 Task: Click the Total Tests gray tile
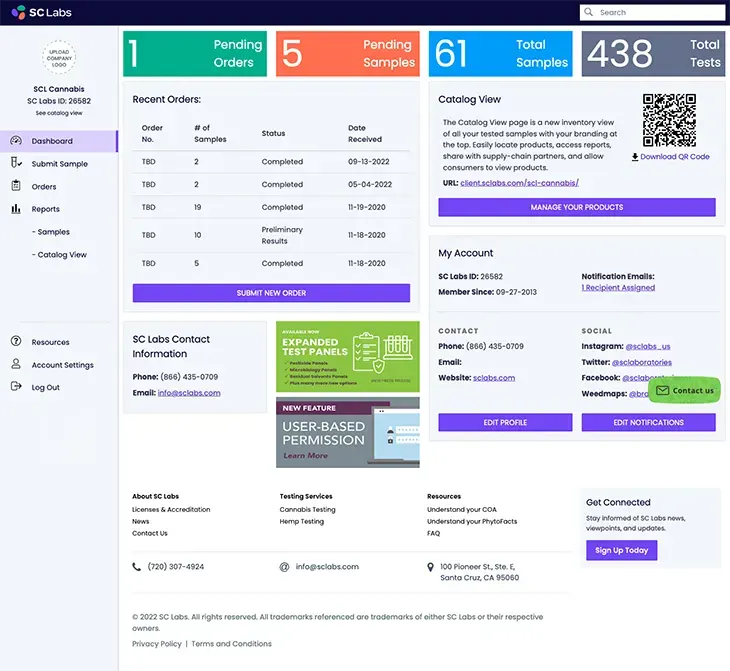[x=653, y=54]
